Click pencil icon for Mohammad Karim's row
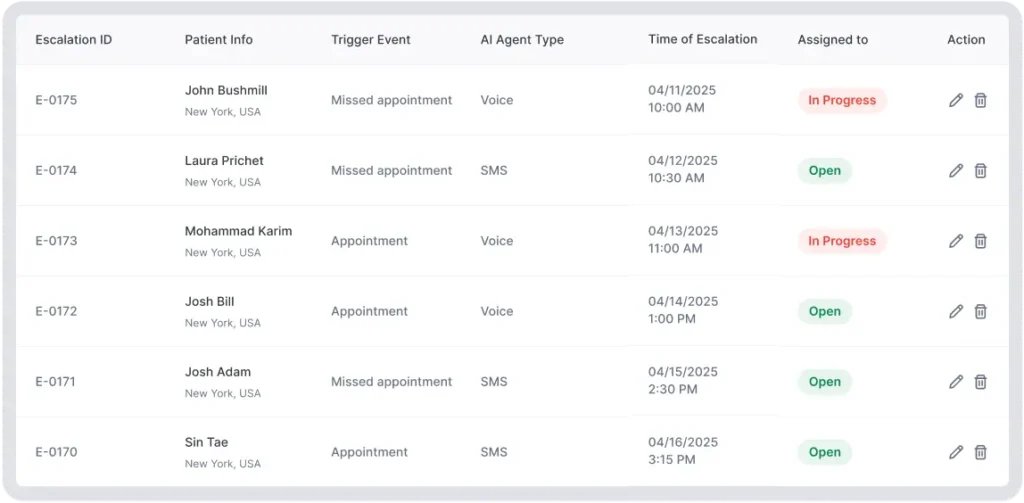This screenshot has width=1024, height=503. 956,241
